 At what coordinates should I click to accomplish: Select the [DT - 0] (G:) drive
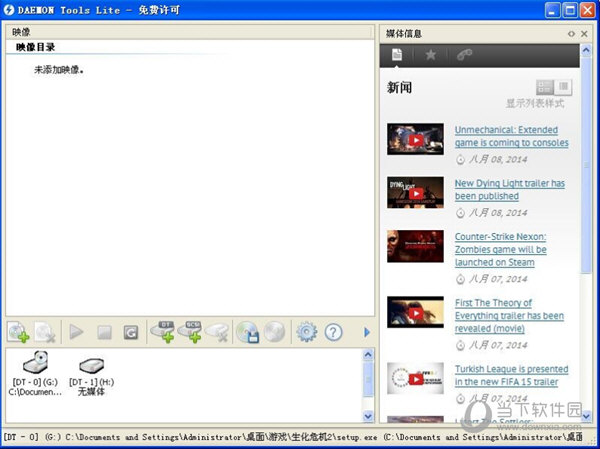35,373
